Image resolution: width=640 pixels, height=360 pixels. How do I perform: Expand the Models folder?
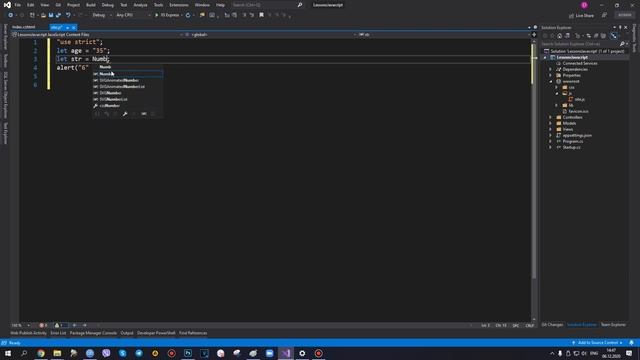pos(551,123)
